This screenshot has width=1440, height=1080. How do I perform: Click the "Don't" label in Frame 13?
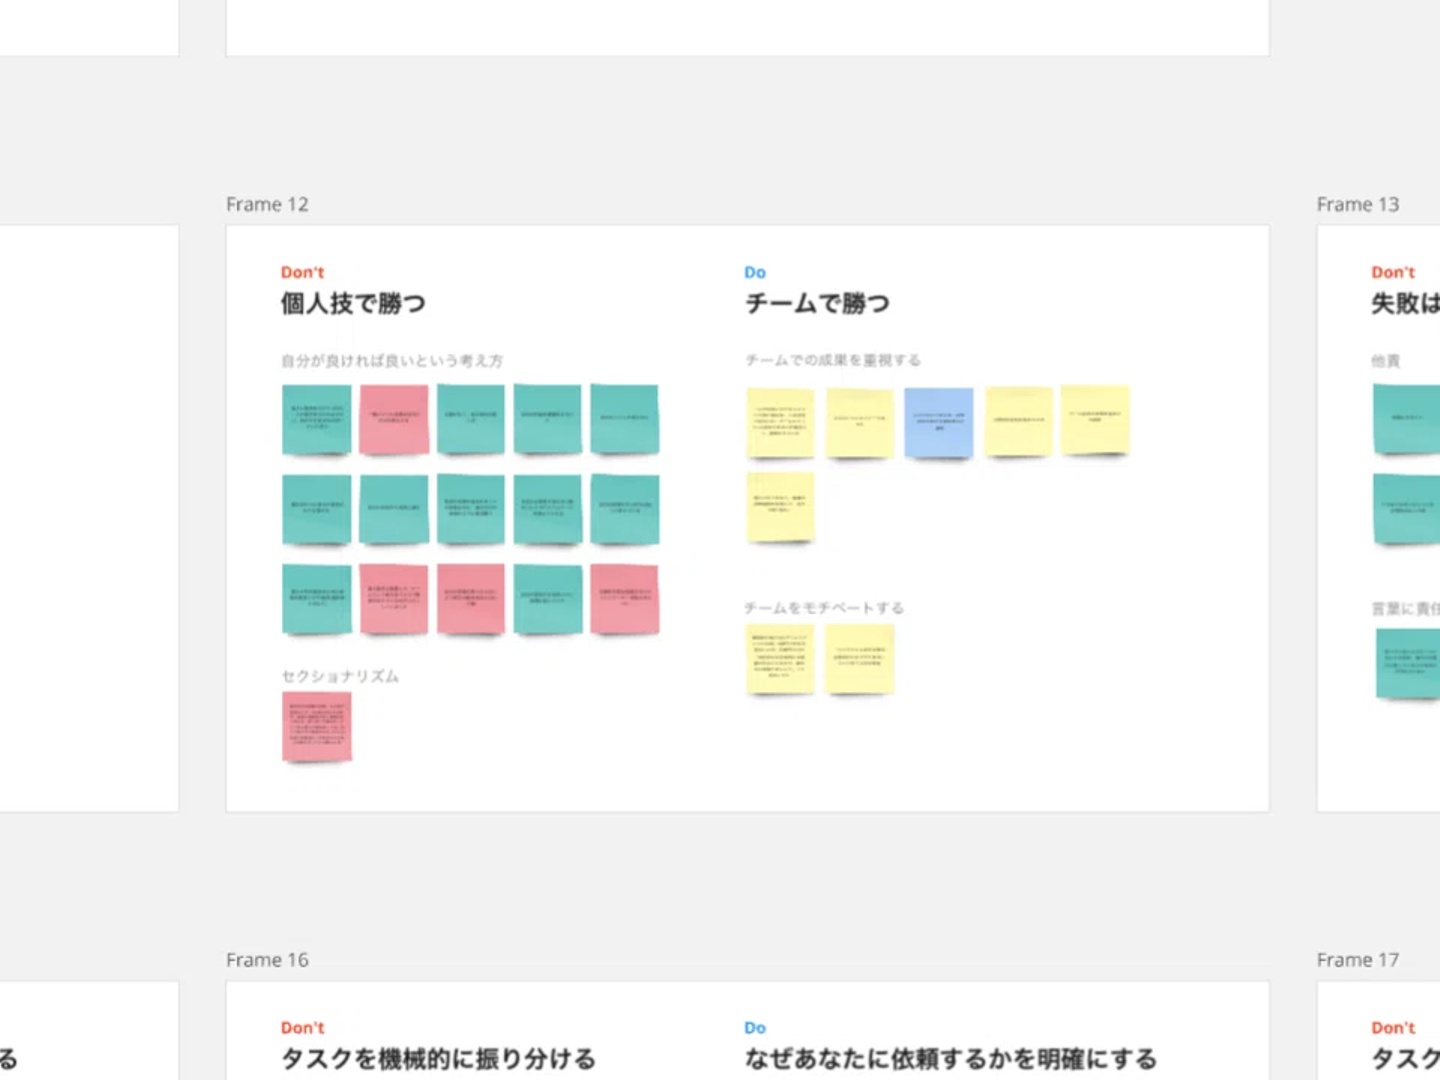[x=1393, y=272]
